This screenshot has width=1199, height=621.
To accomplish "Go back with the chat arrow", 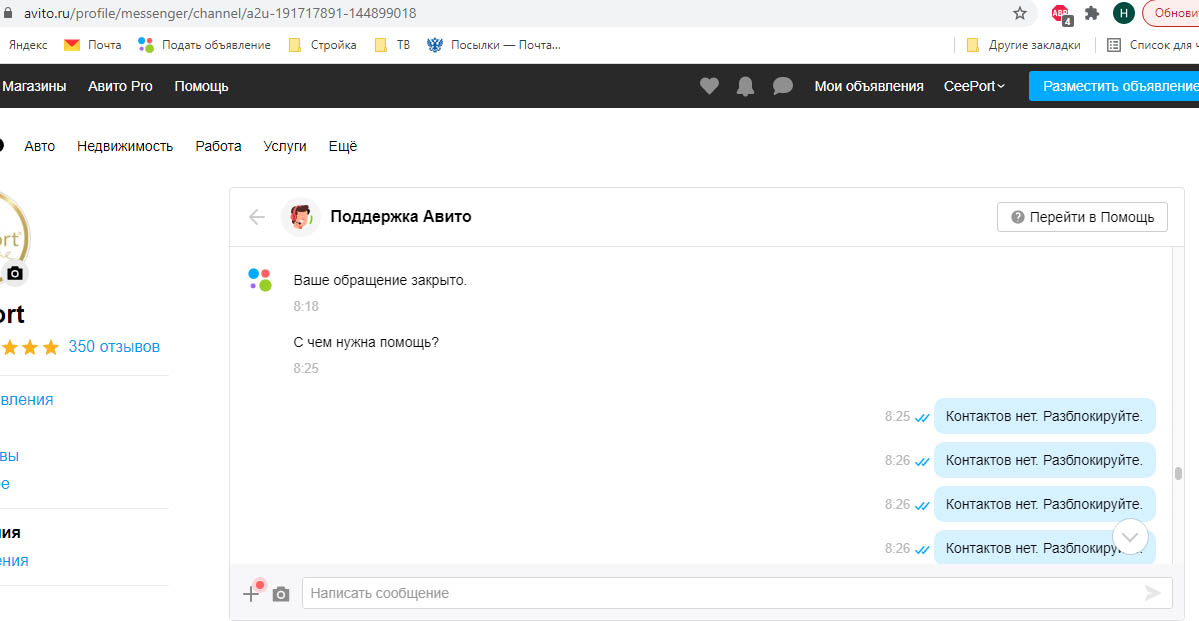I will point(257,217).
